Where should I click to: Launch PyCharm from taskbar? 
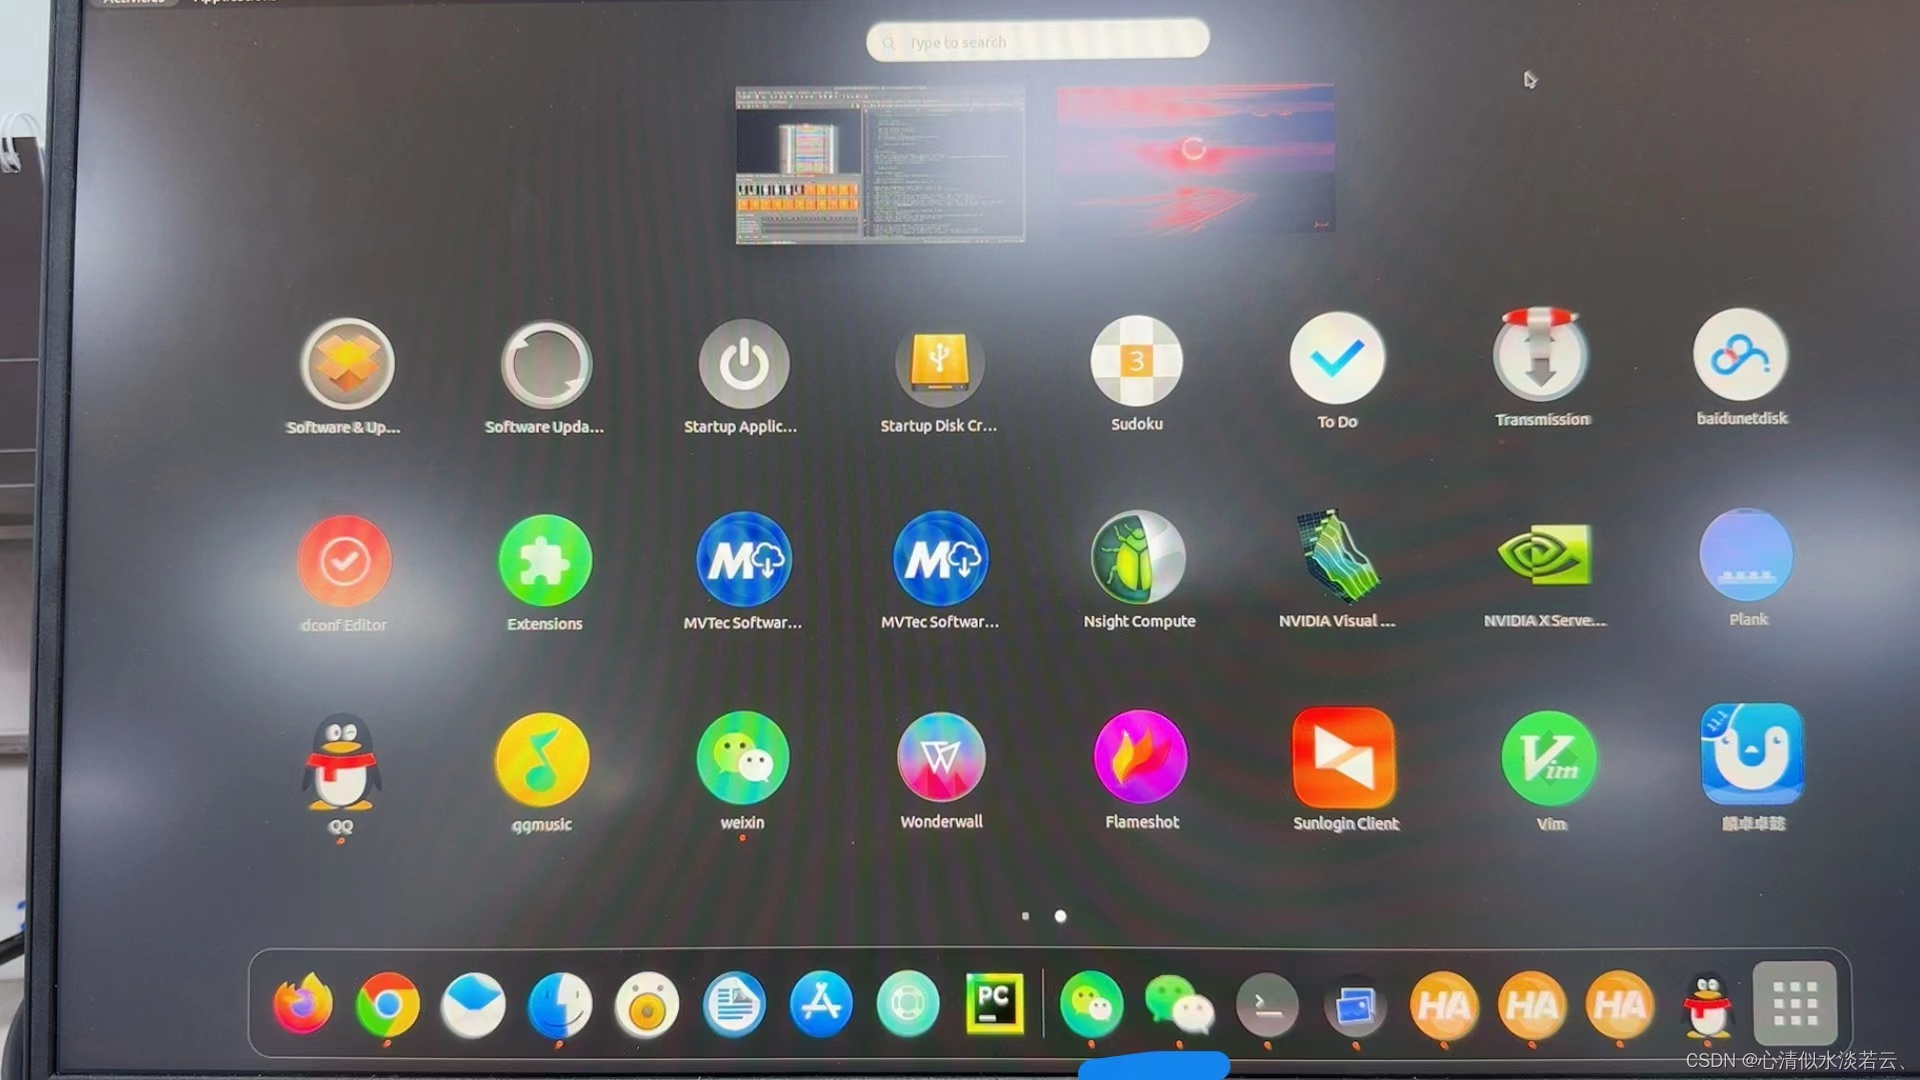tap(994, 1005)
